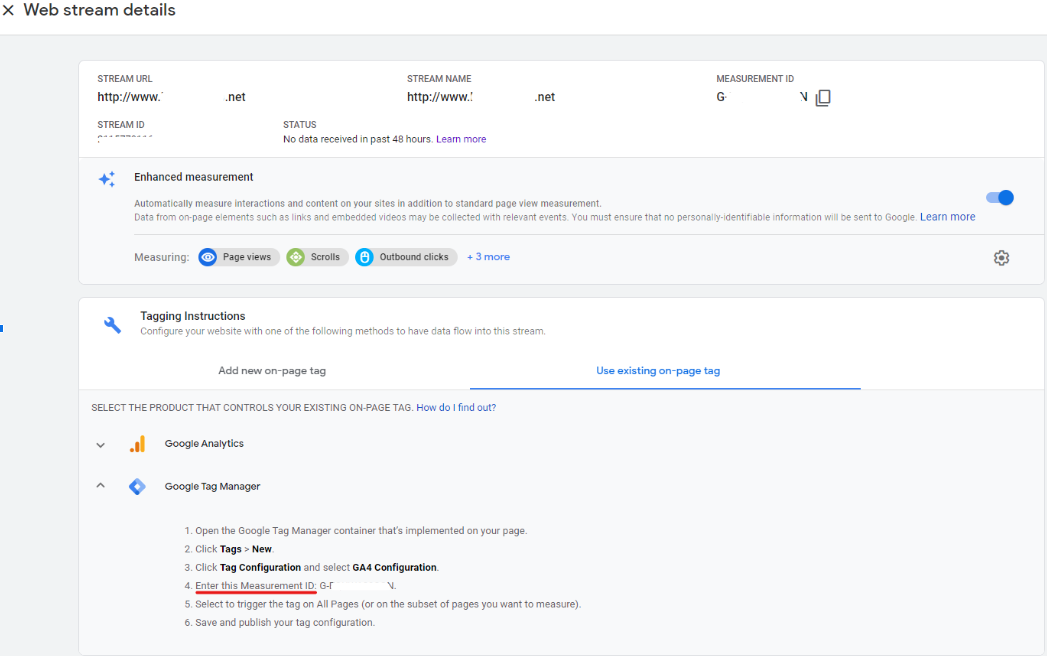Click step 2 'Click Tags > New'

click(x=234, y=549)
